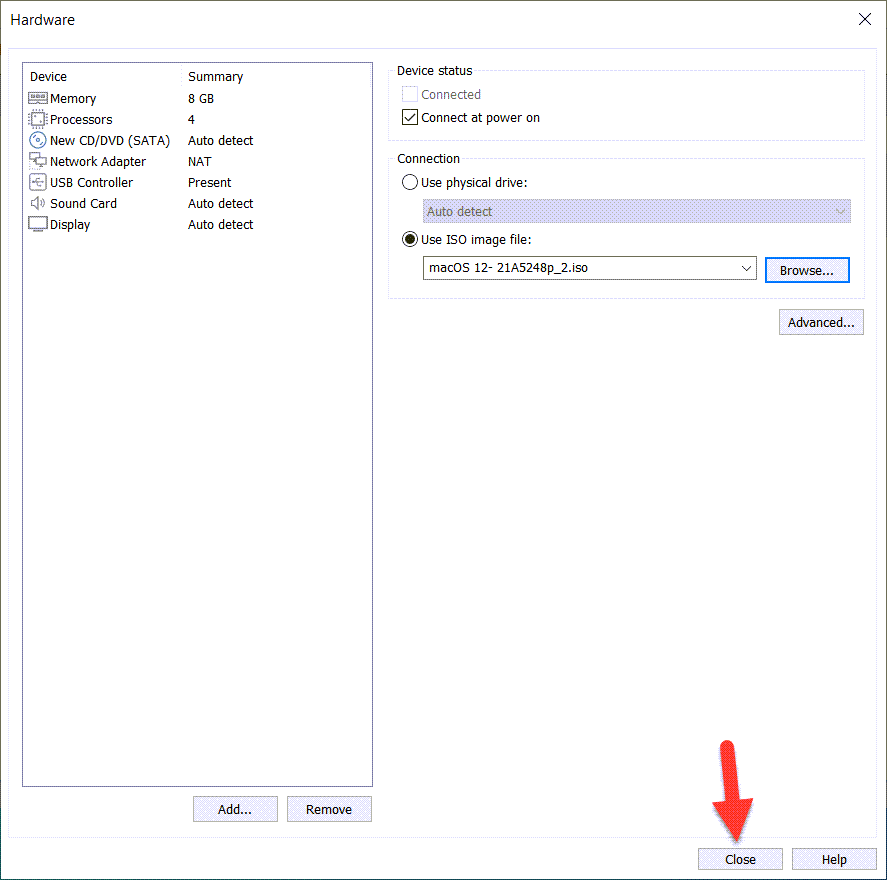Select the Processors chip icon

click(38, 120)
